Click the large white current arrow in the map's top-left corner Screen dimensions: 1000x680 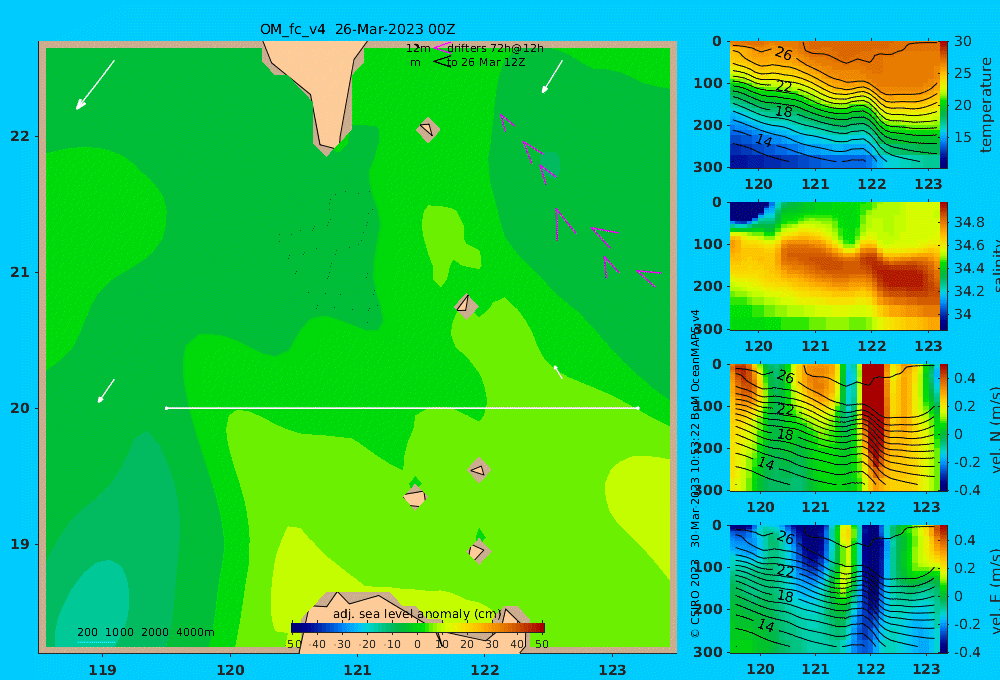click(95, 85)
